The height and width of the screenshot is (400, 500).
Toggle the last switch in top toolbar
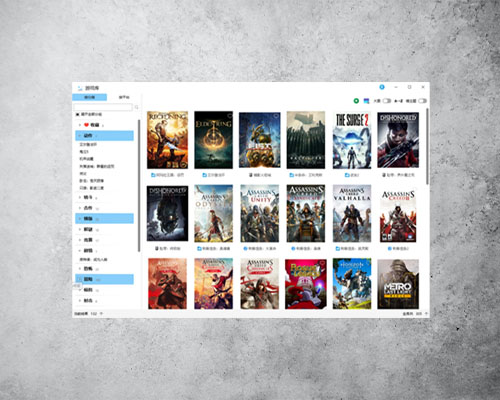pos(422,101)
